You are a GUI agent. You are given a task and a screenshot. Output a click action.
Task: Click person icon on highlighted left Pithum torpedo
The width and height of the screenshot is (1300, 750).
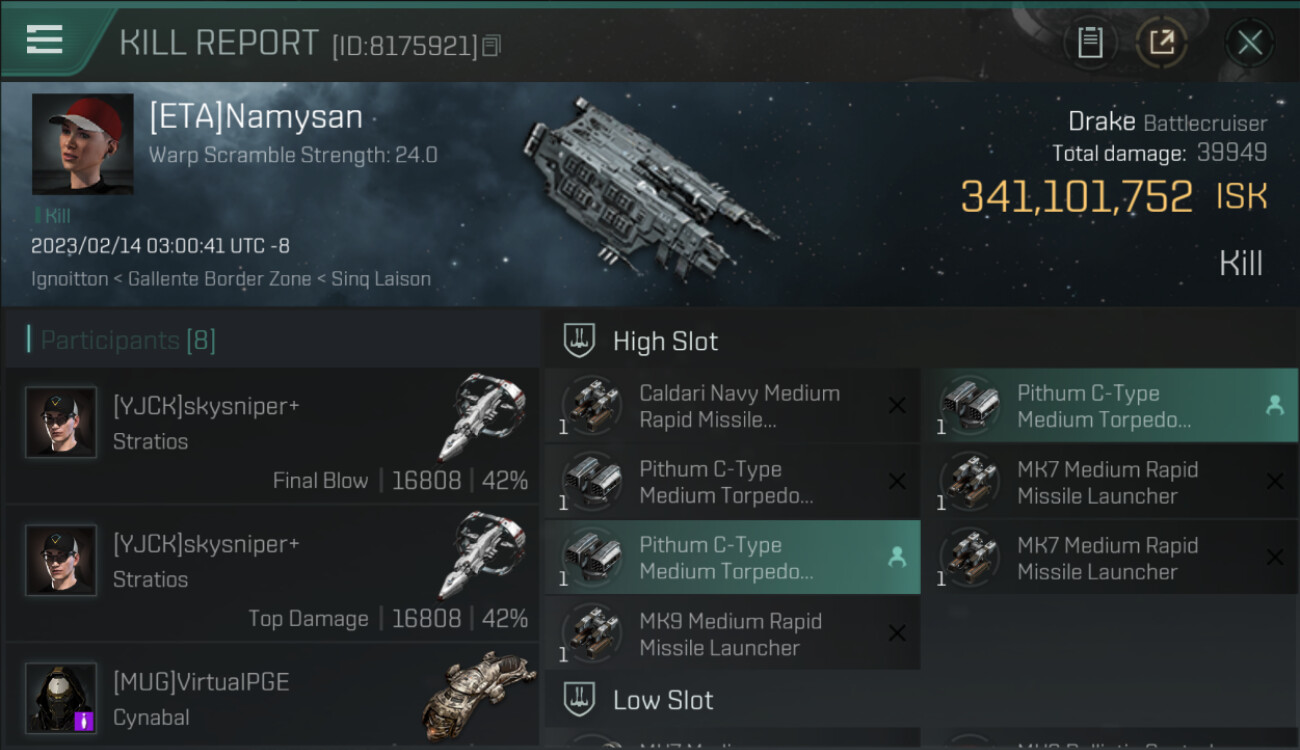897,557
